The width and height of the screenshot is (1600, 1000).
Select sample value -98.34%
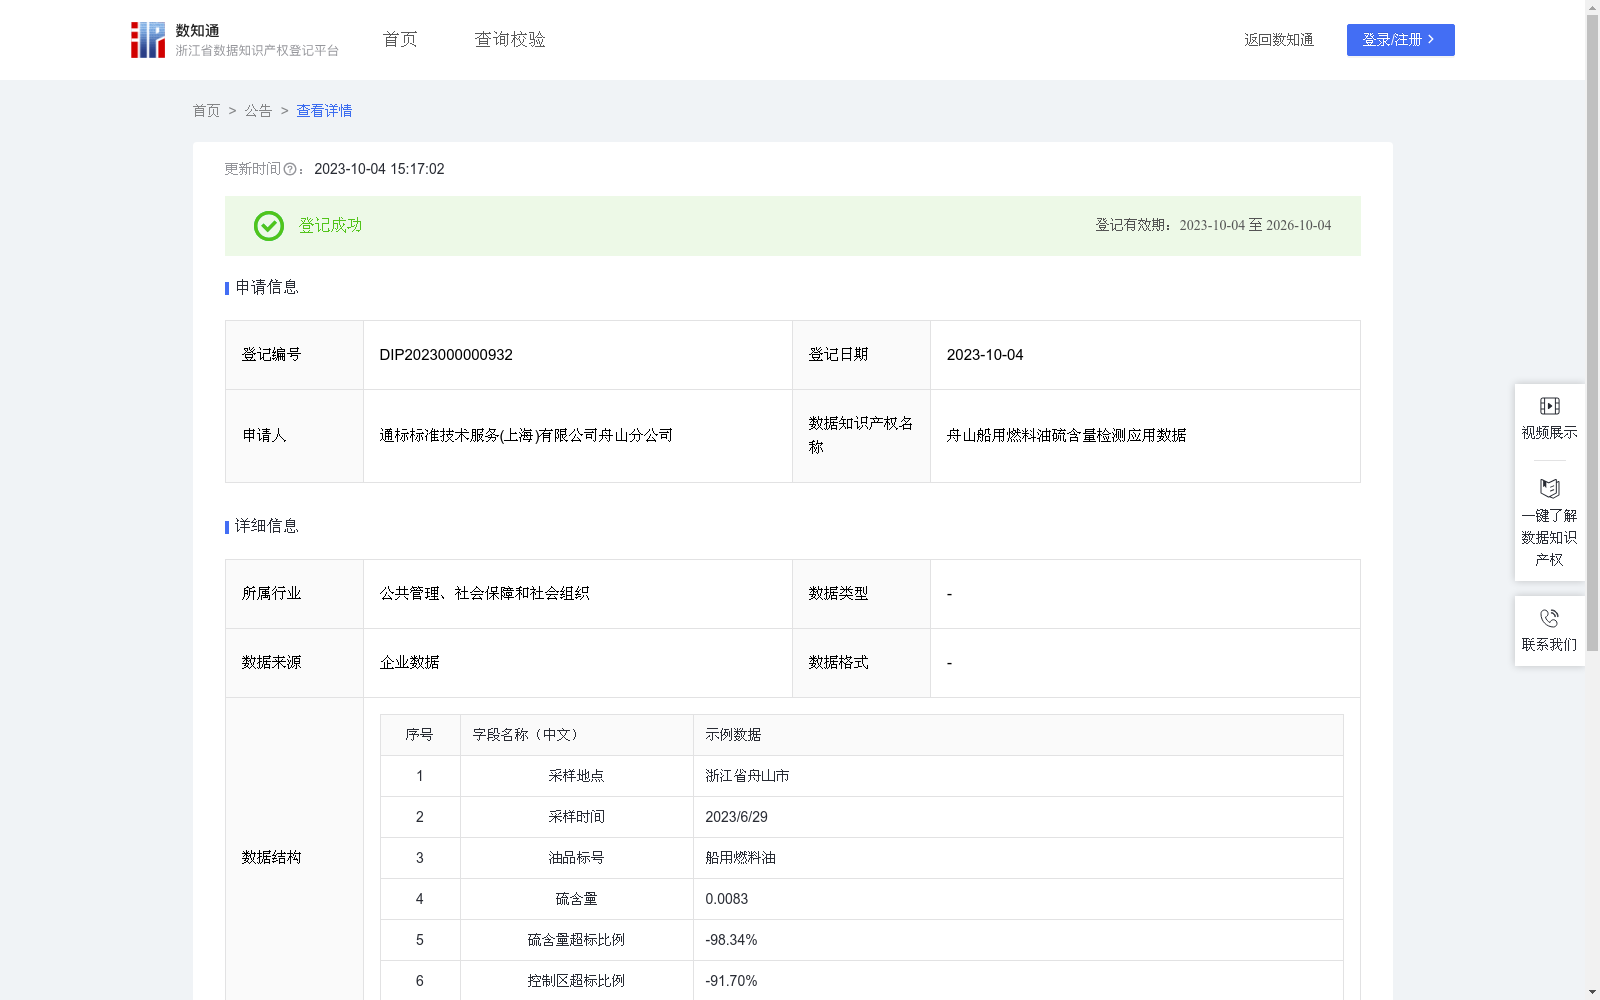[731, 940]
